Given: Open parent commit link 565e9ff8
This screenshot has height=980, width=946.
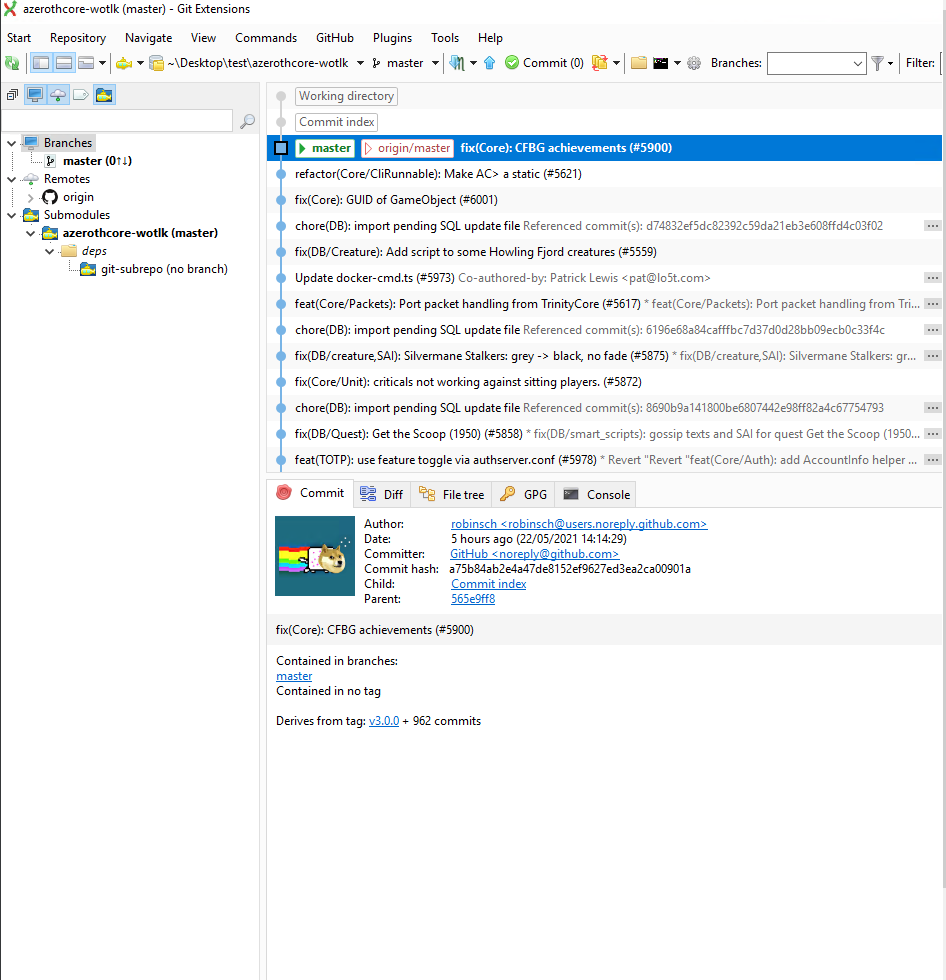Looking at the screenshot, I should (473, 599).
